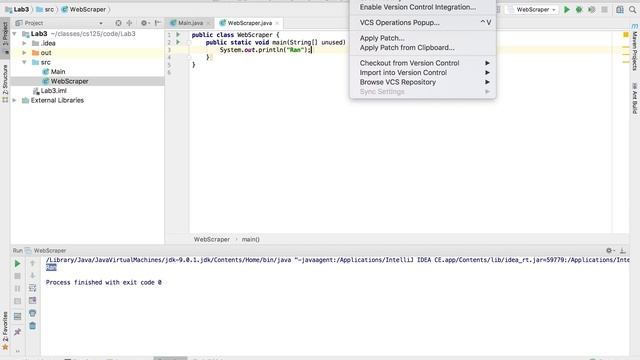Image resolution: width=640 pixels, height=360 pixels.
Task: Hide the Project tool window
Action: pyautogui.click(x=158, y=23)
